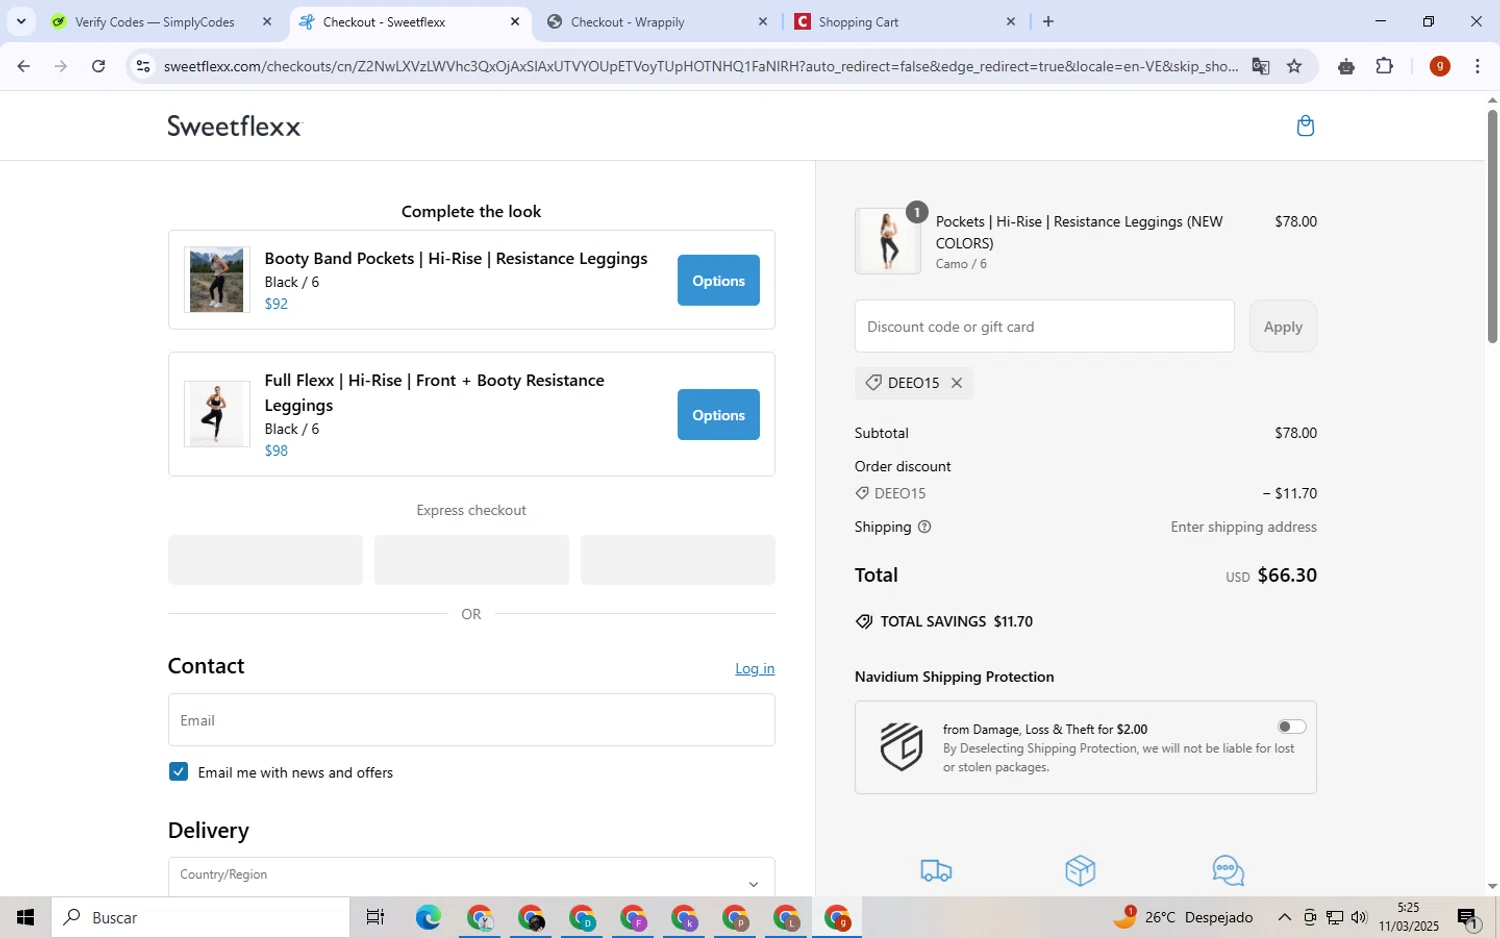
Task: Click the Sweetflexx logo
Action: pos(234,126)
